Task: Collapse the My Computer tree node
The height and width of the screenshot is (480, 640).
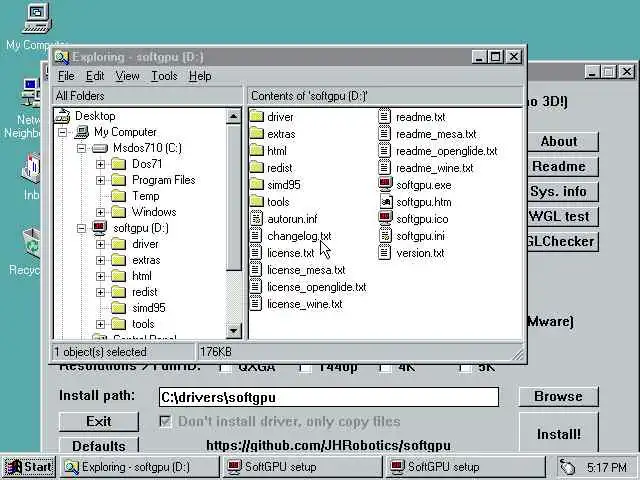Action: tap(62, 132)
